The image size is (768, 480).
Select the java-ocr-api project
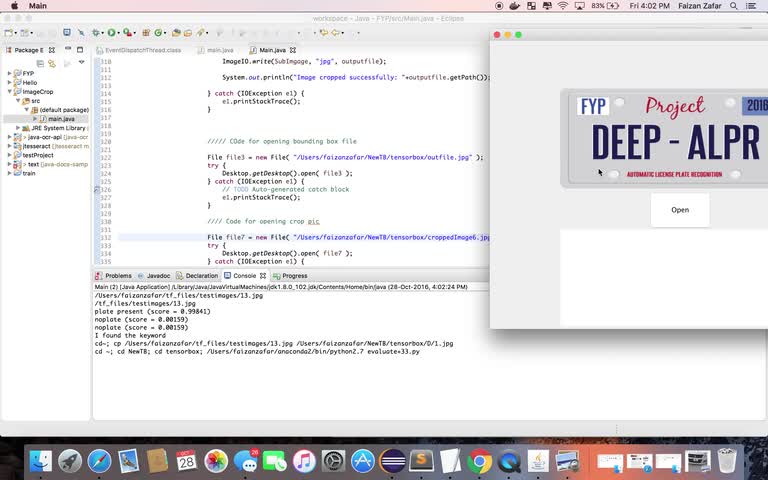51,137
